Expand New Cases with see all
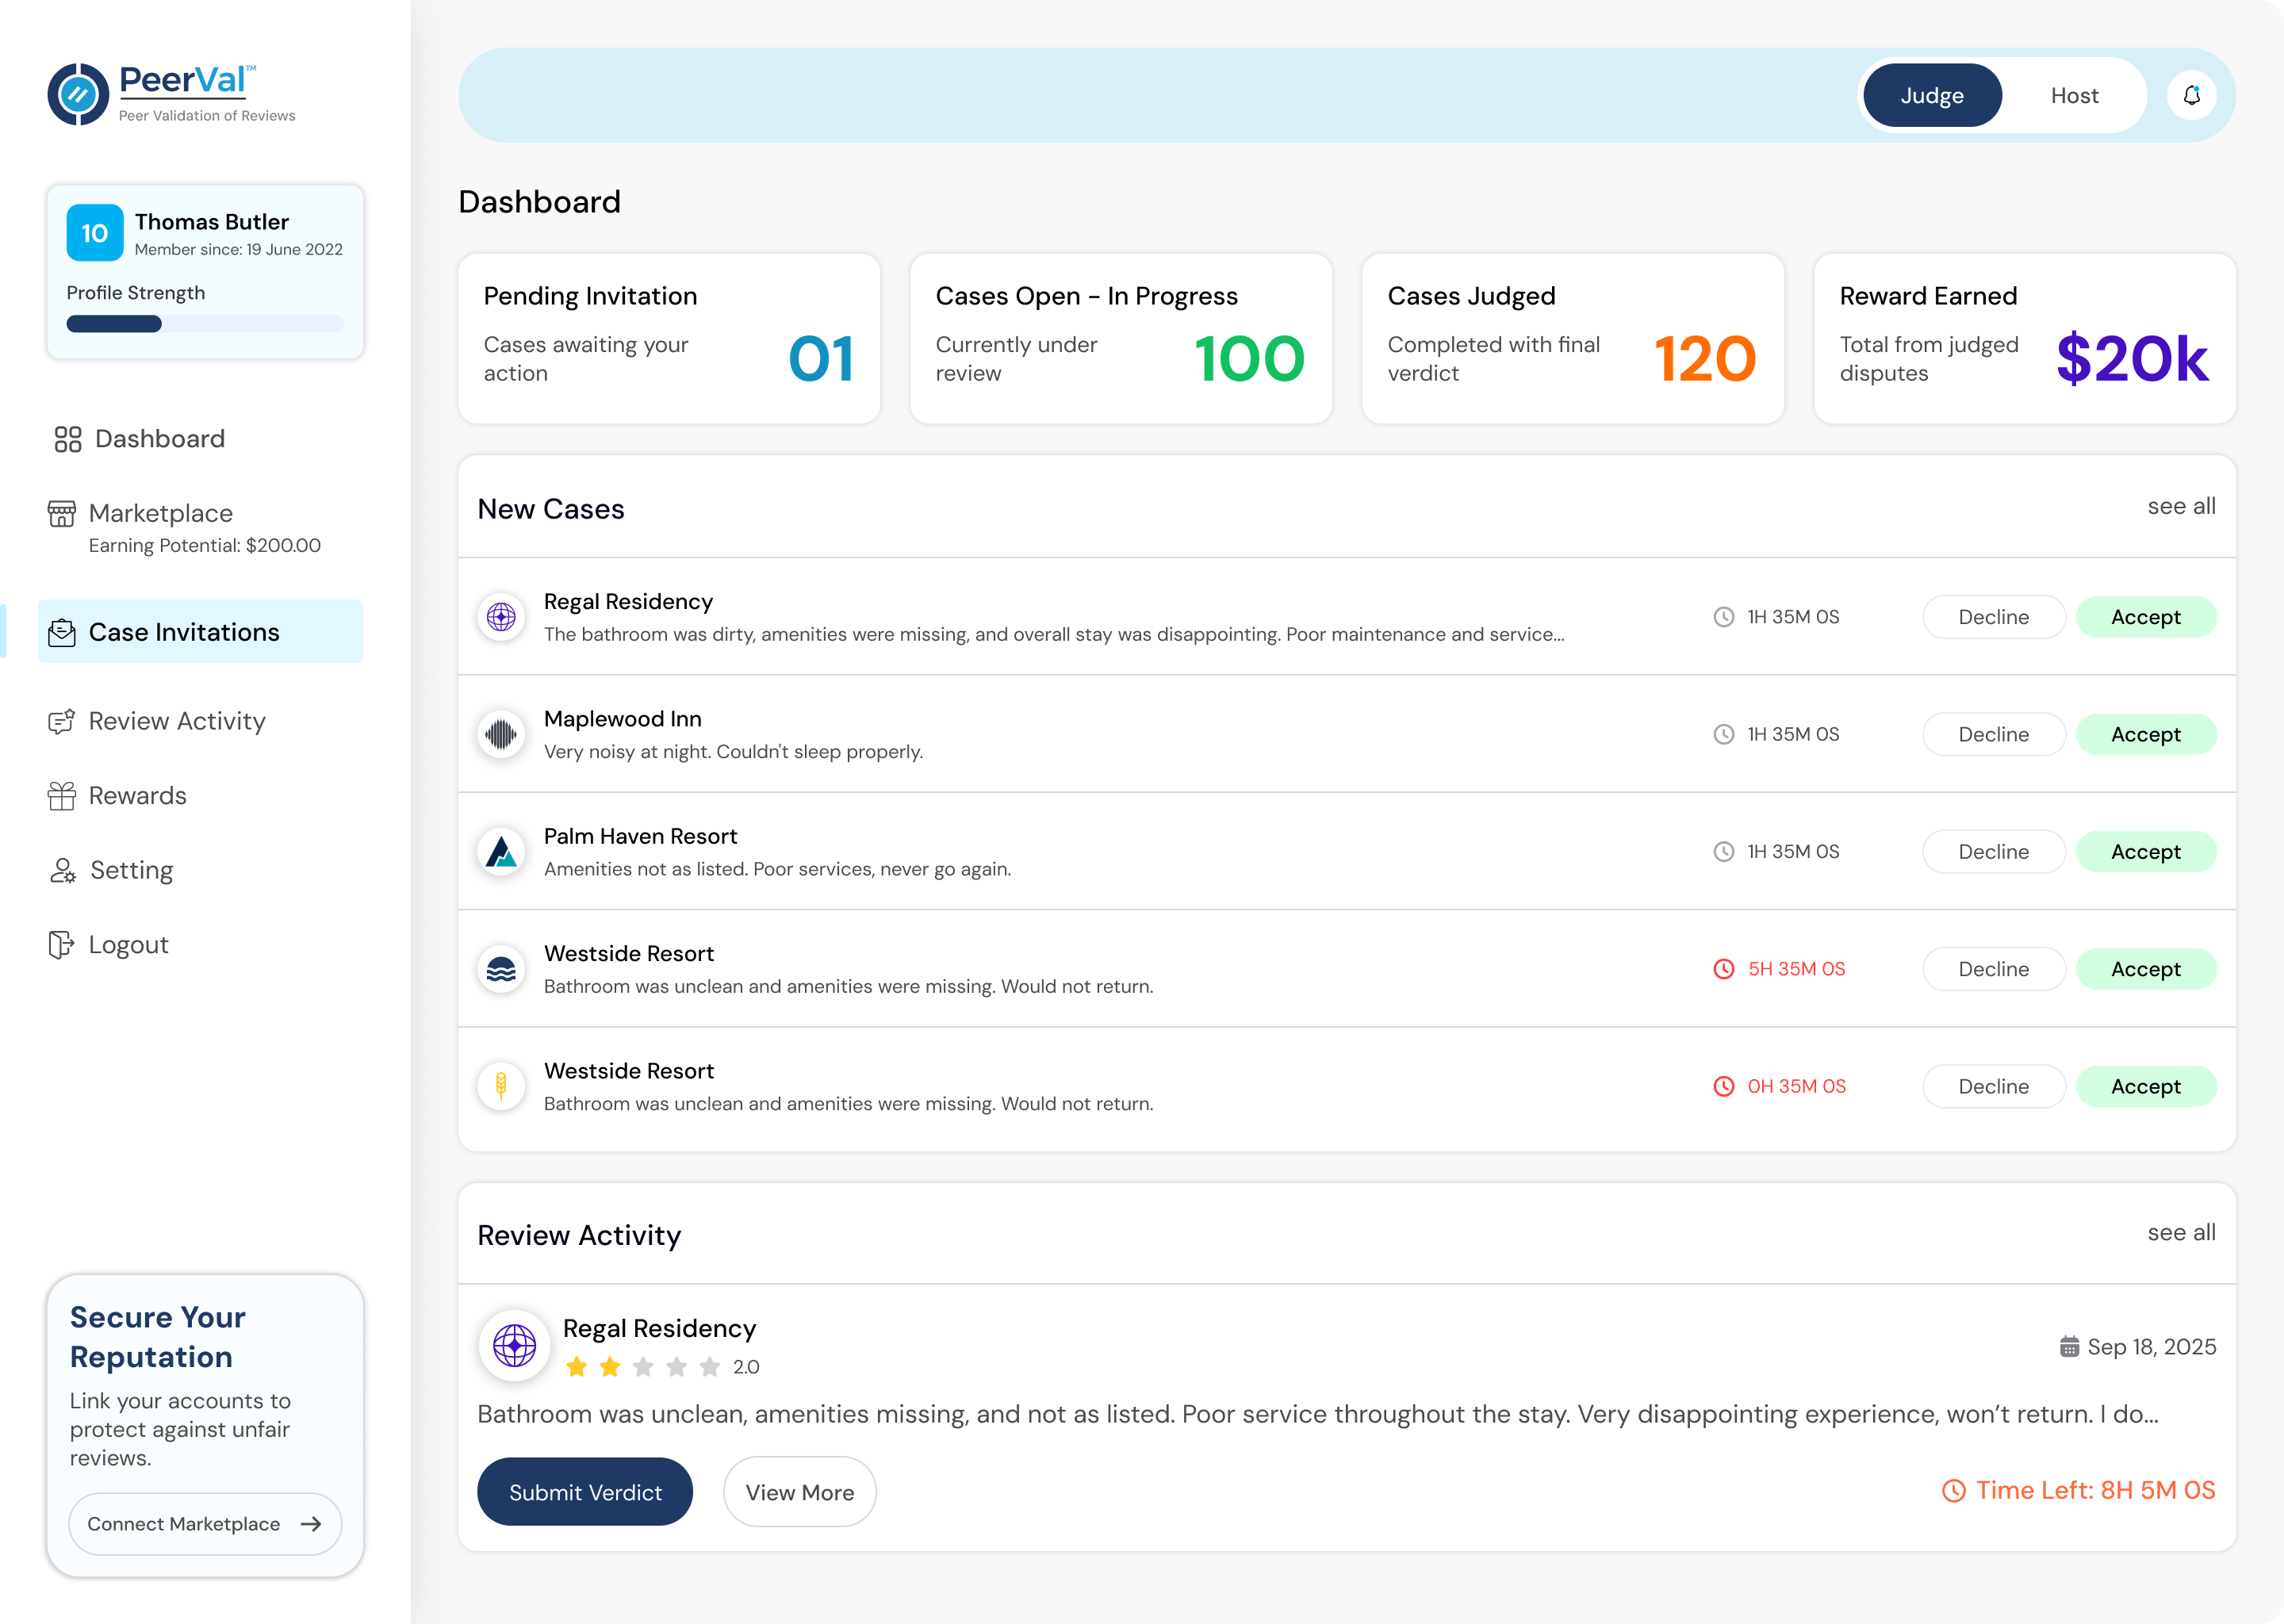The height and width of the screenshot is (1624, 2284). click(2181, 507)
